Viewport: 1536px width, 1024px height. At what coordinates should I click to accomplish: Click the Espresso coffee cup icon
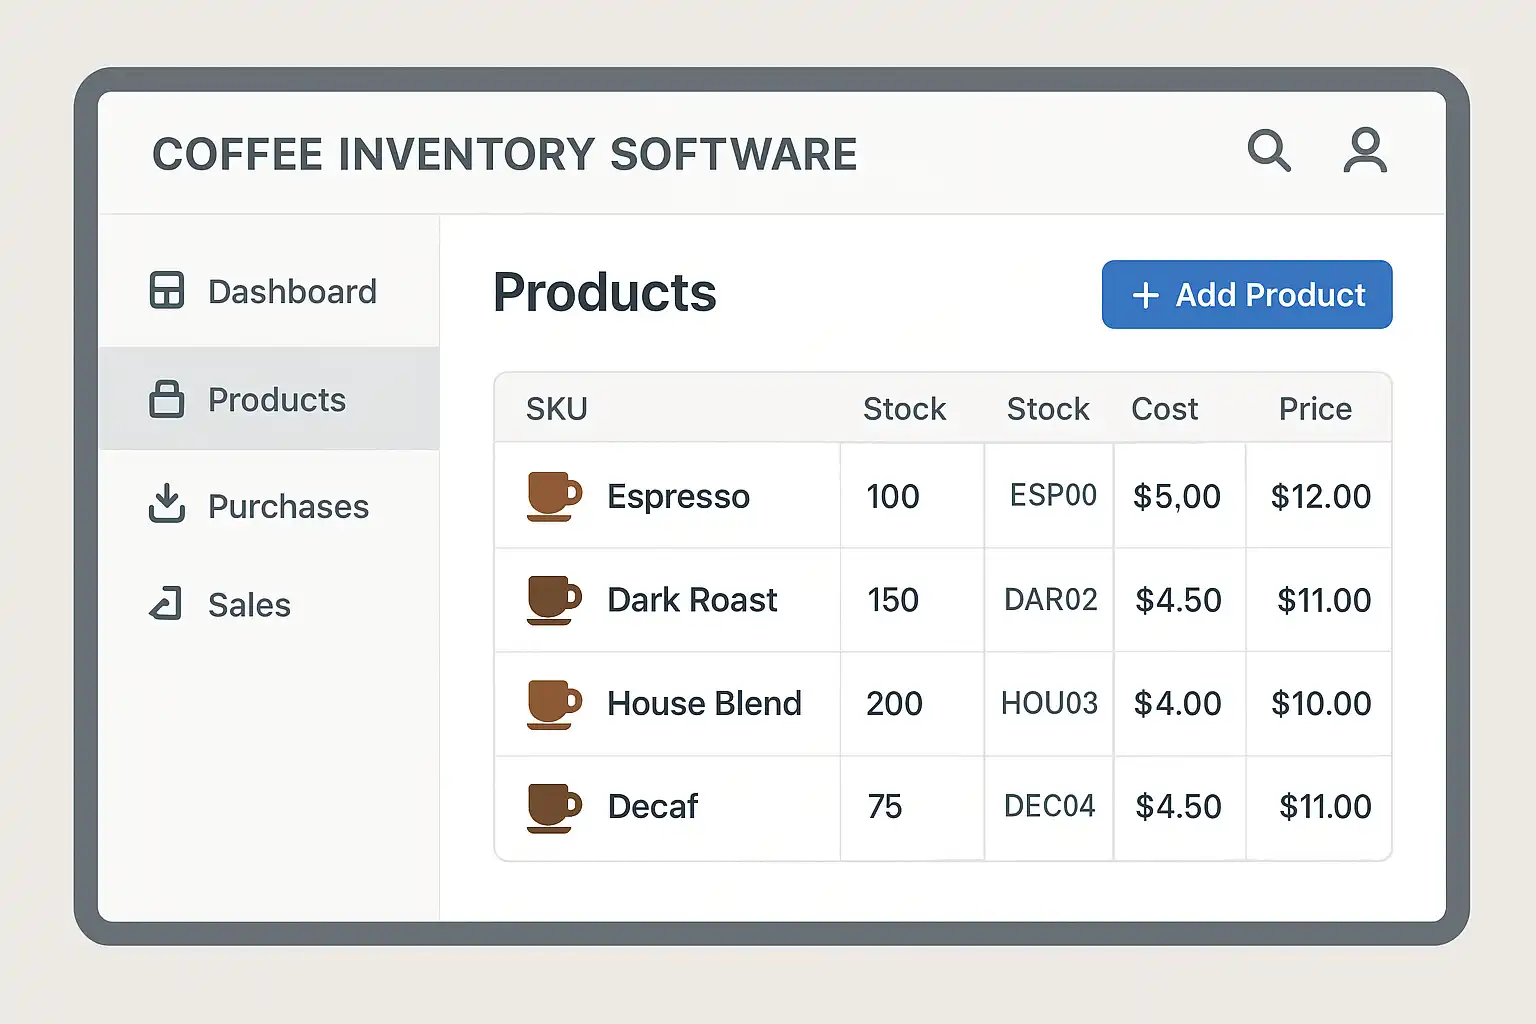[553, 496]
